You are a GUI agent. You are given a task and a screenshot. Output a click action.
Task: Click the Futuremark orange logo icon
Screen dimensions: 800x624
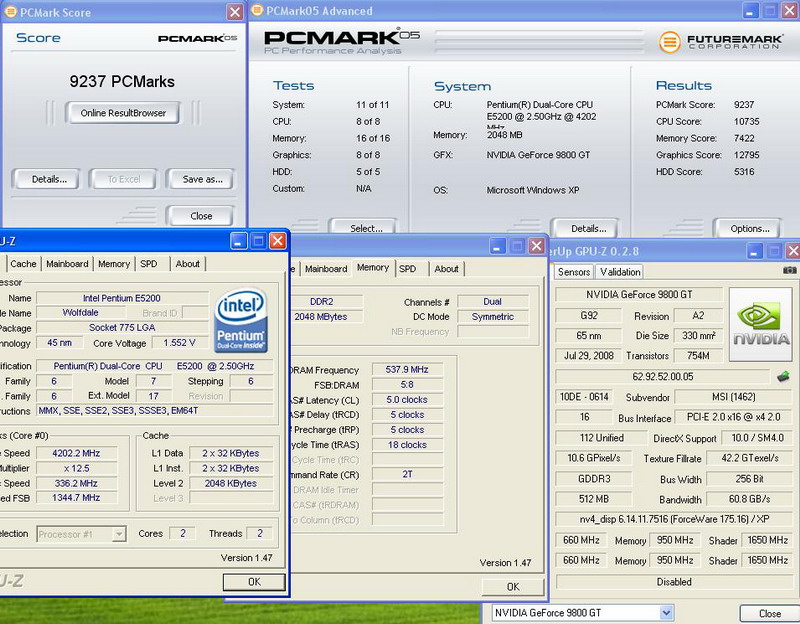coord(669,42)
